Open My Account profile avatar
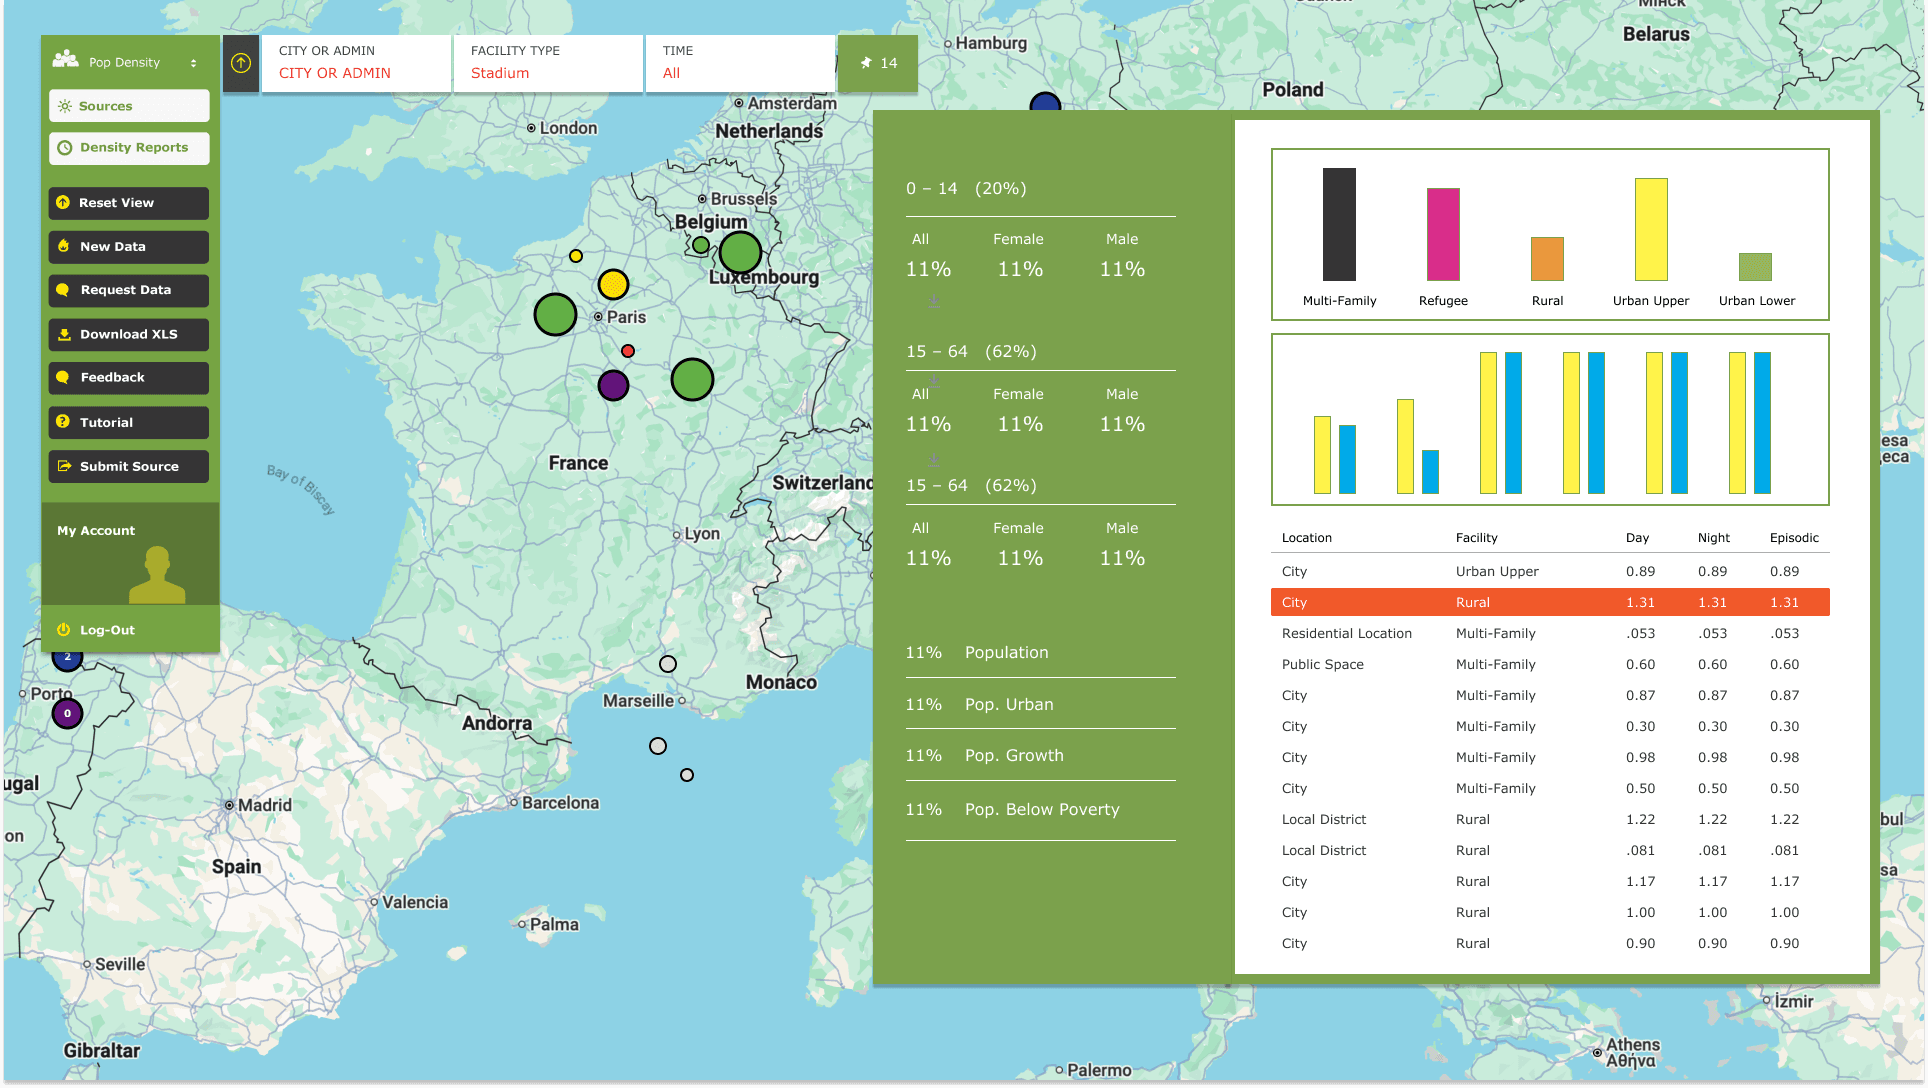This screenshot has width=1928, height=1088. point(157,572)
